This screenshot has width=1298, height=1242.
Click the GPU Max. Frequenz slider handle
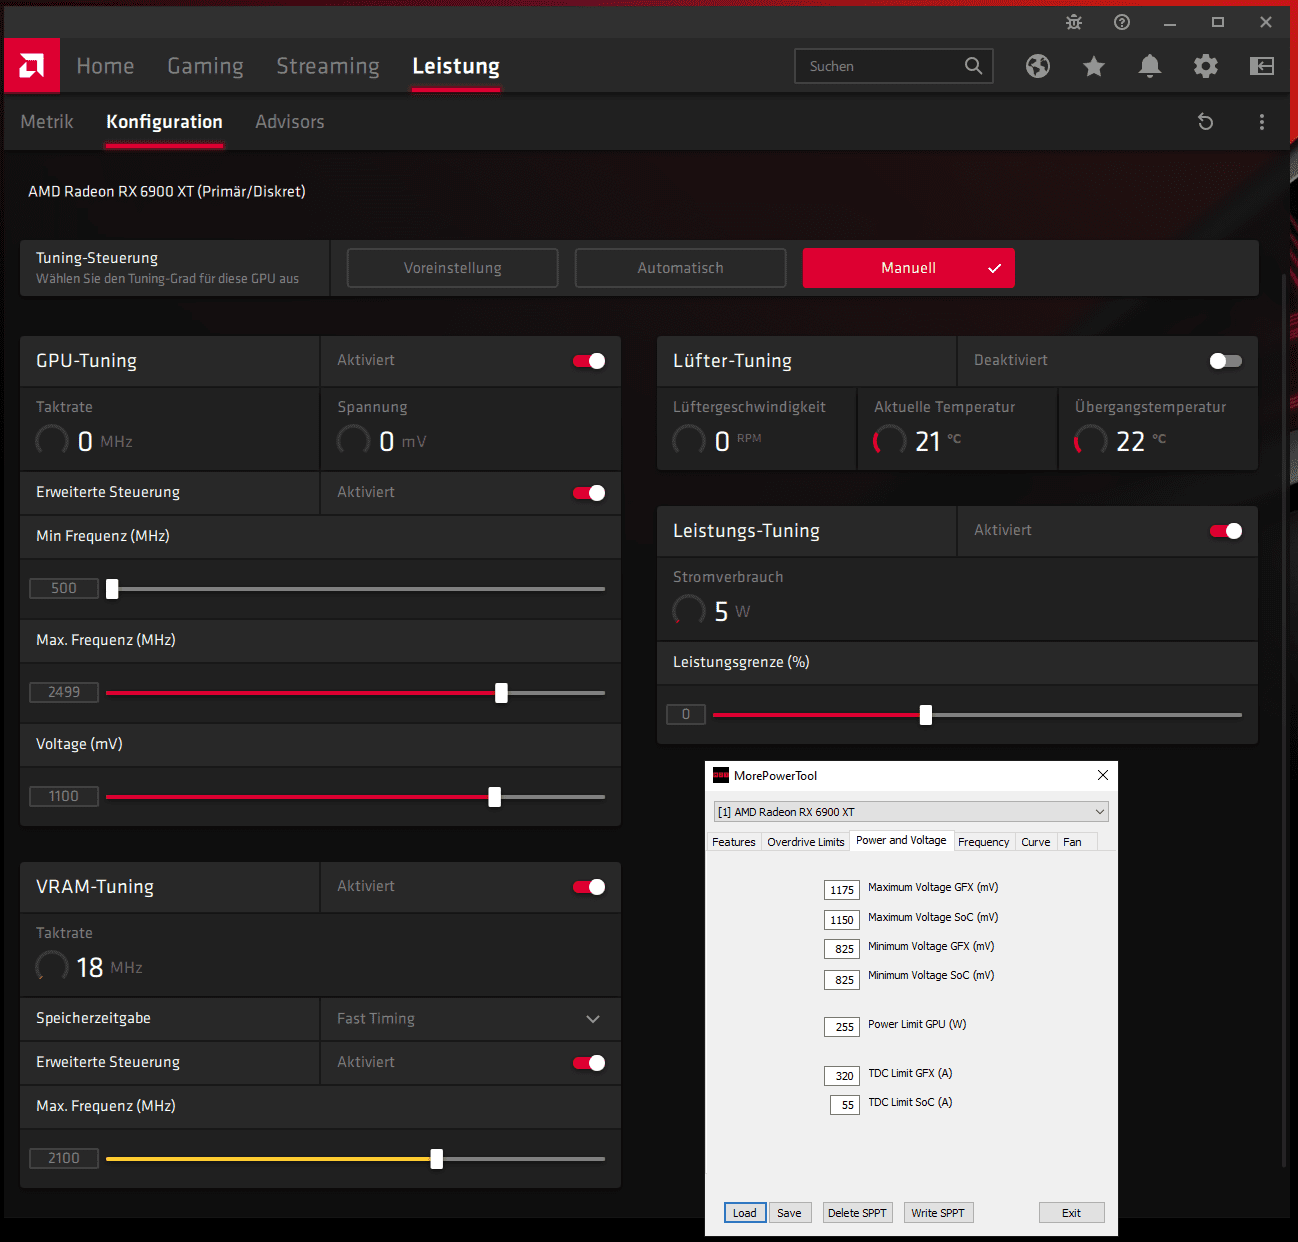501,693
